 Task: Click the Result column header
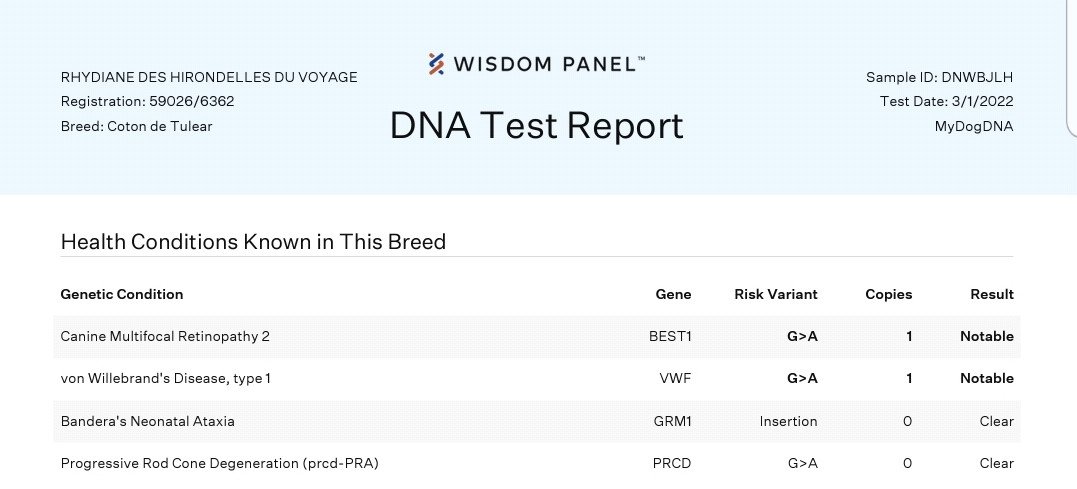tap(992, 294)
